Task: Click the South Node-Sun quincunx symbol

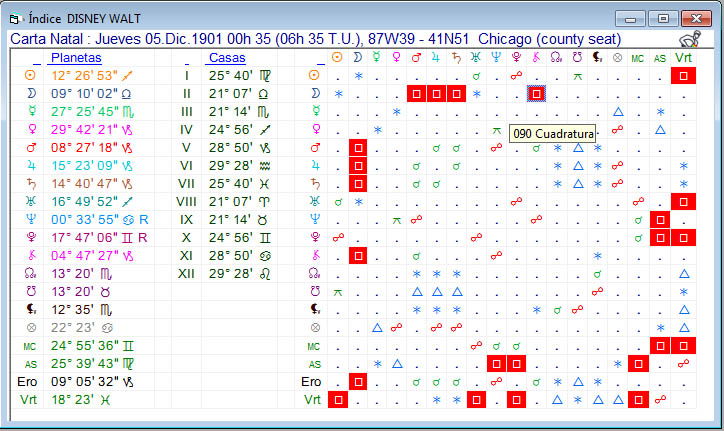Action: (x=338, y=292)
